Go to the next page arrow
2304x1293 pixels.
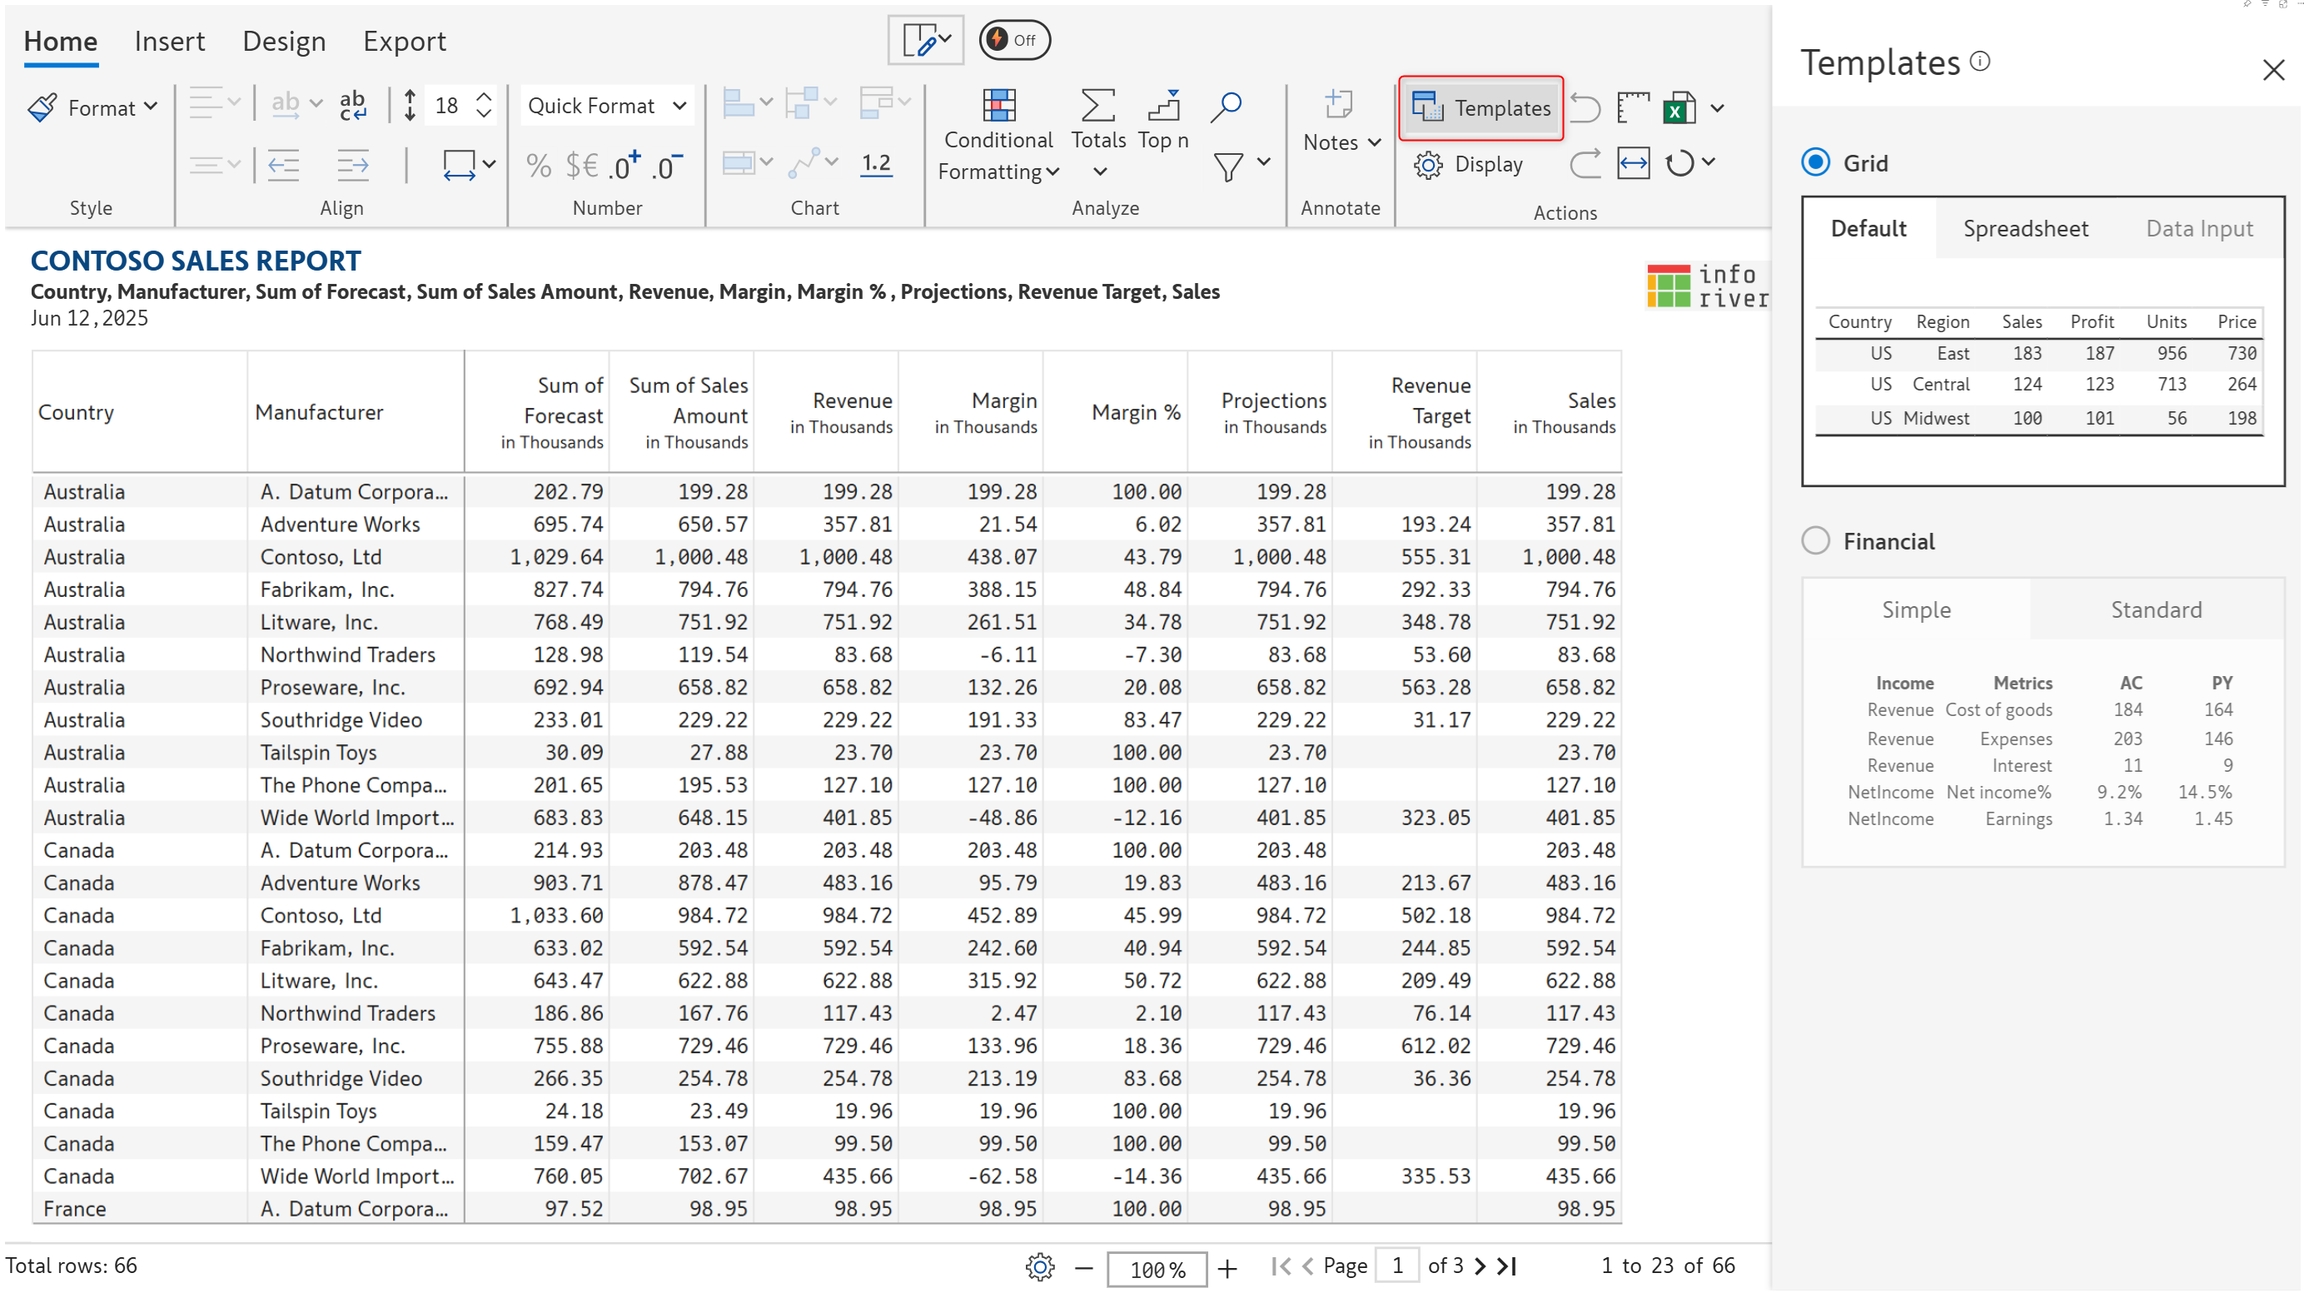(x=1480, y=1266)
